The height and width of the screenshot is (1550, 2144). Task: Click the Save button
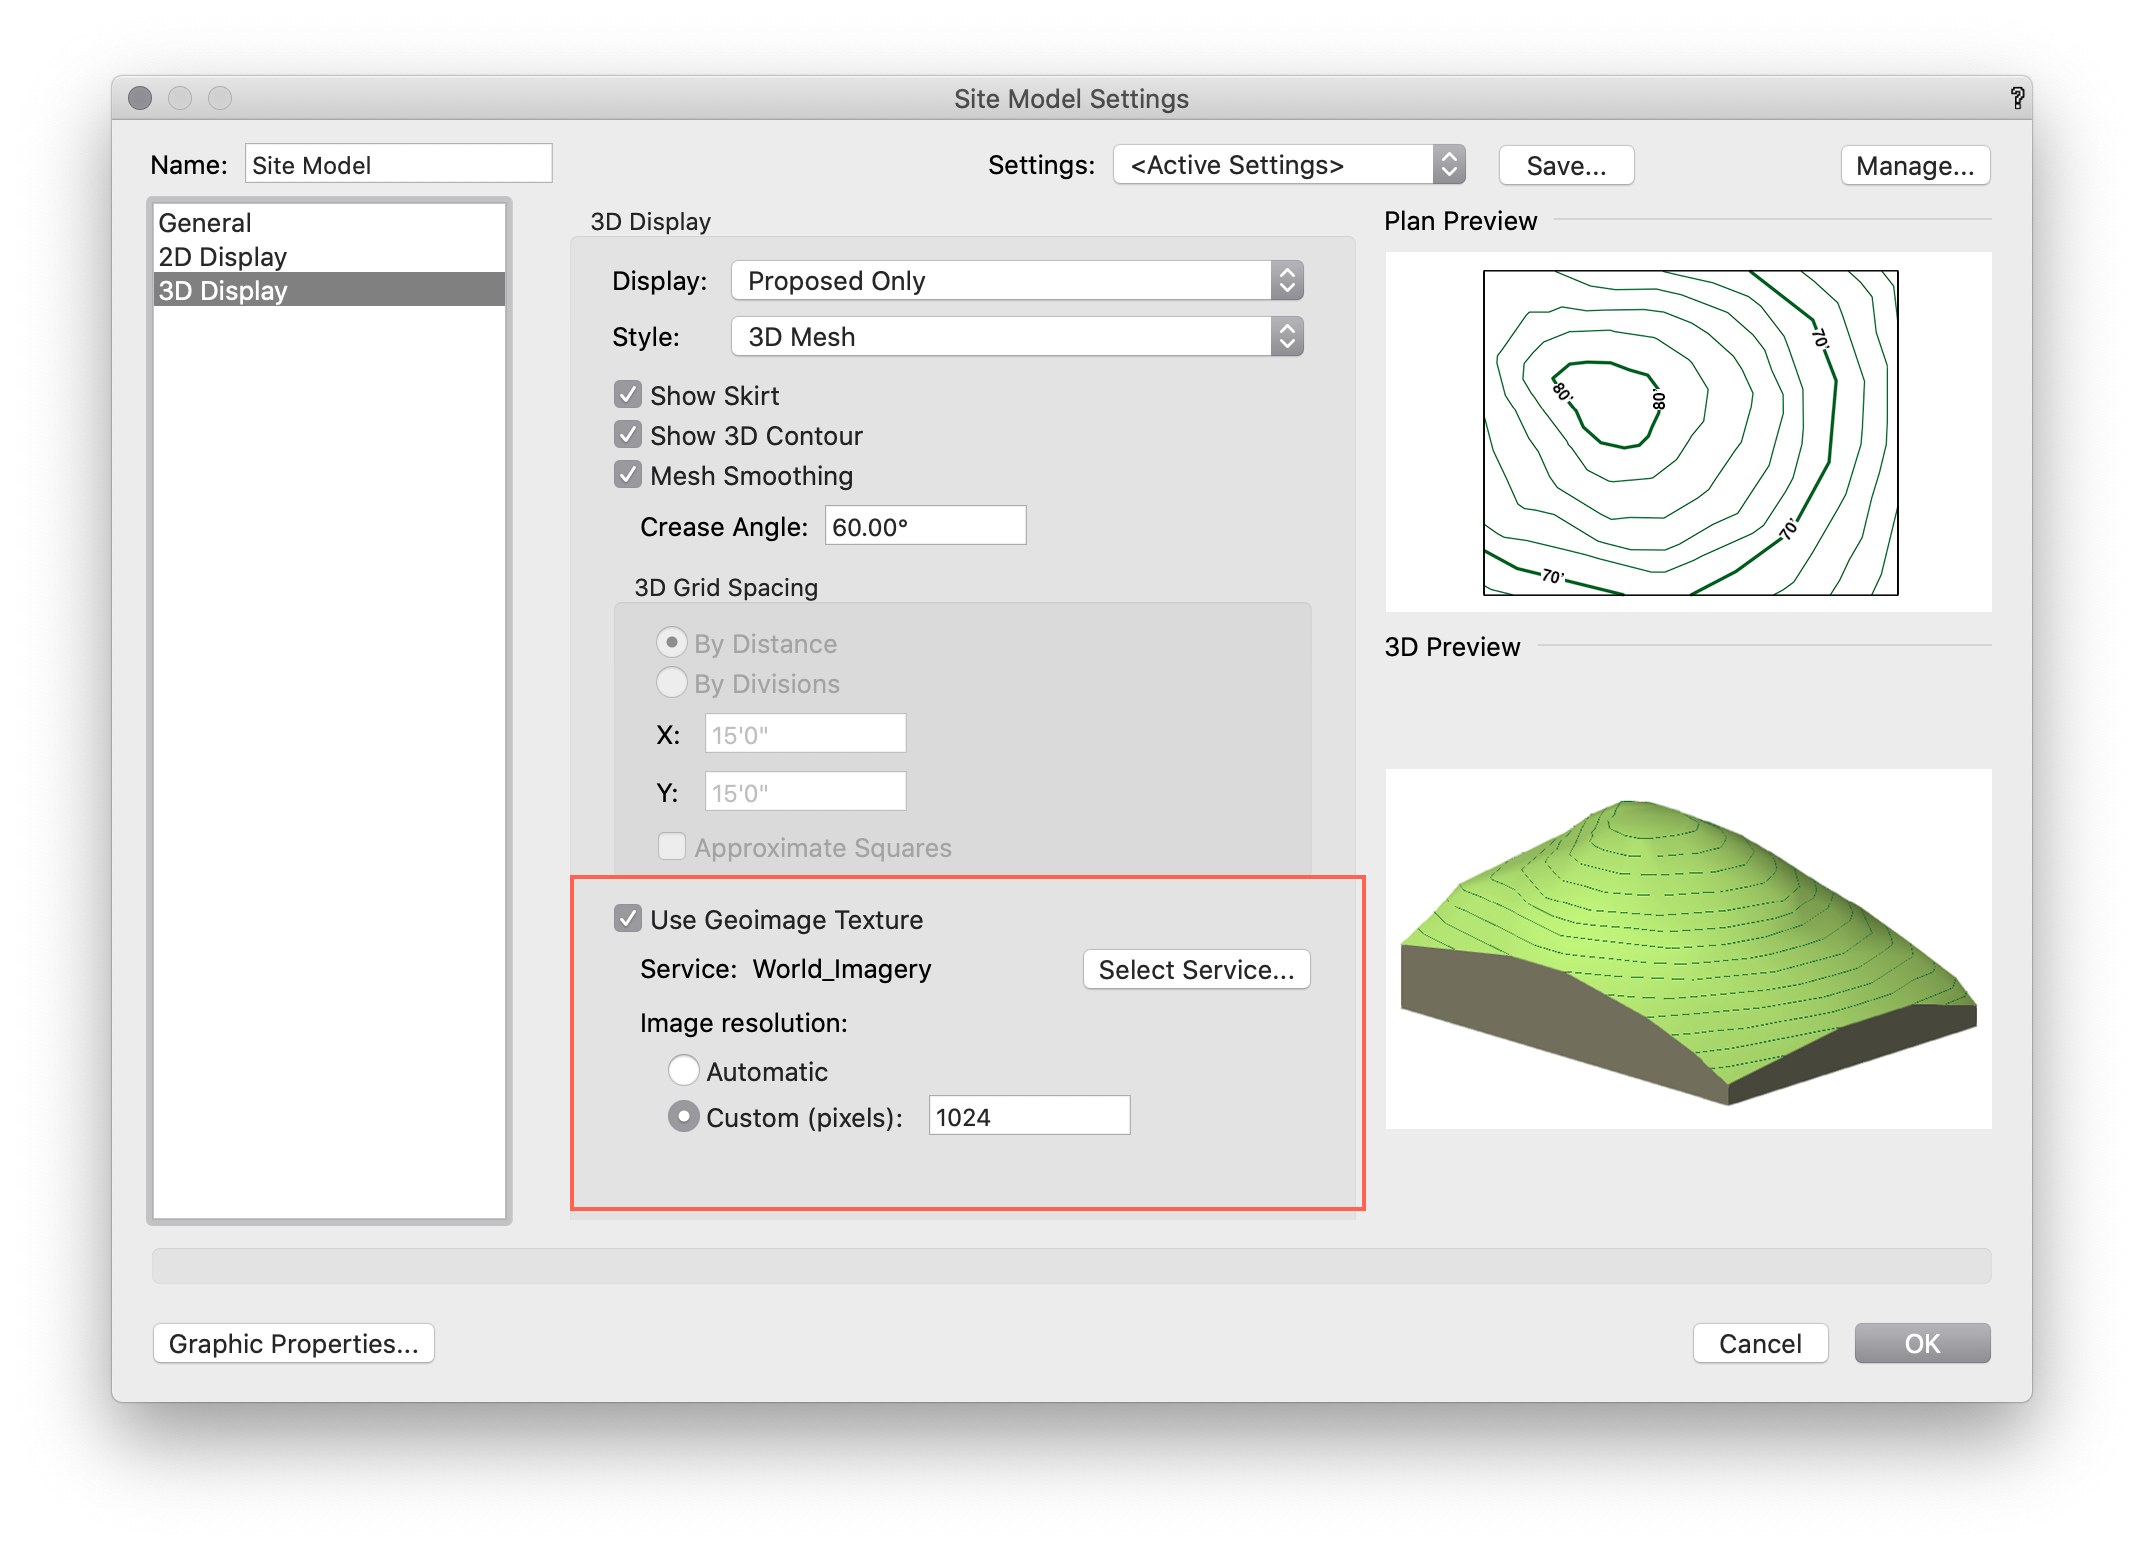[x=1565, y=165]
